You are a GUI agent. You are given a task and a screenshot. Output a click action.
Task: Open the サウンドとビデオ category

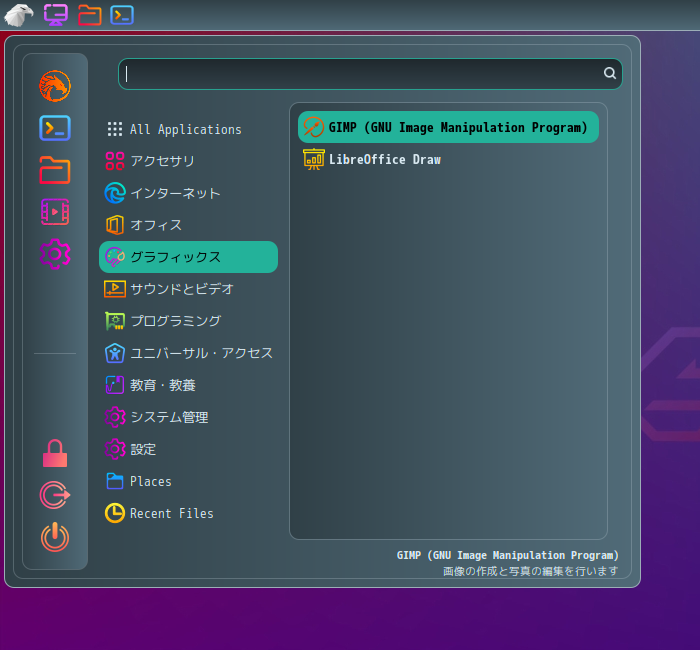pos(188,289)
